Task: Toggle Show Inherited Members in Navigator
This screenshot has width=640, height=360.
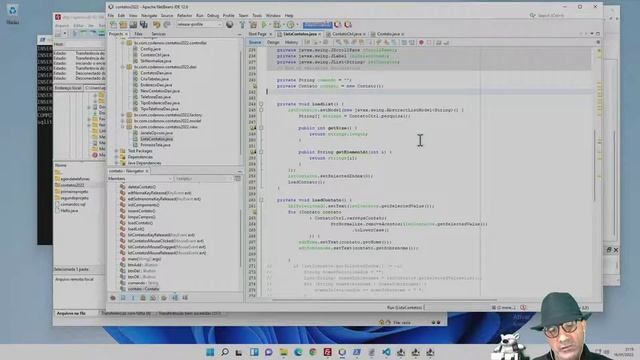Action: (113, 298)
